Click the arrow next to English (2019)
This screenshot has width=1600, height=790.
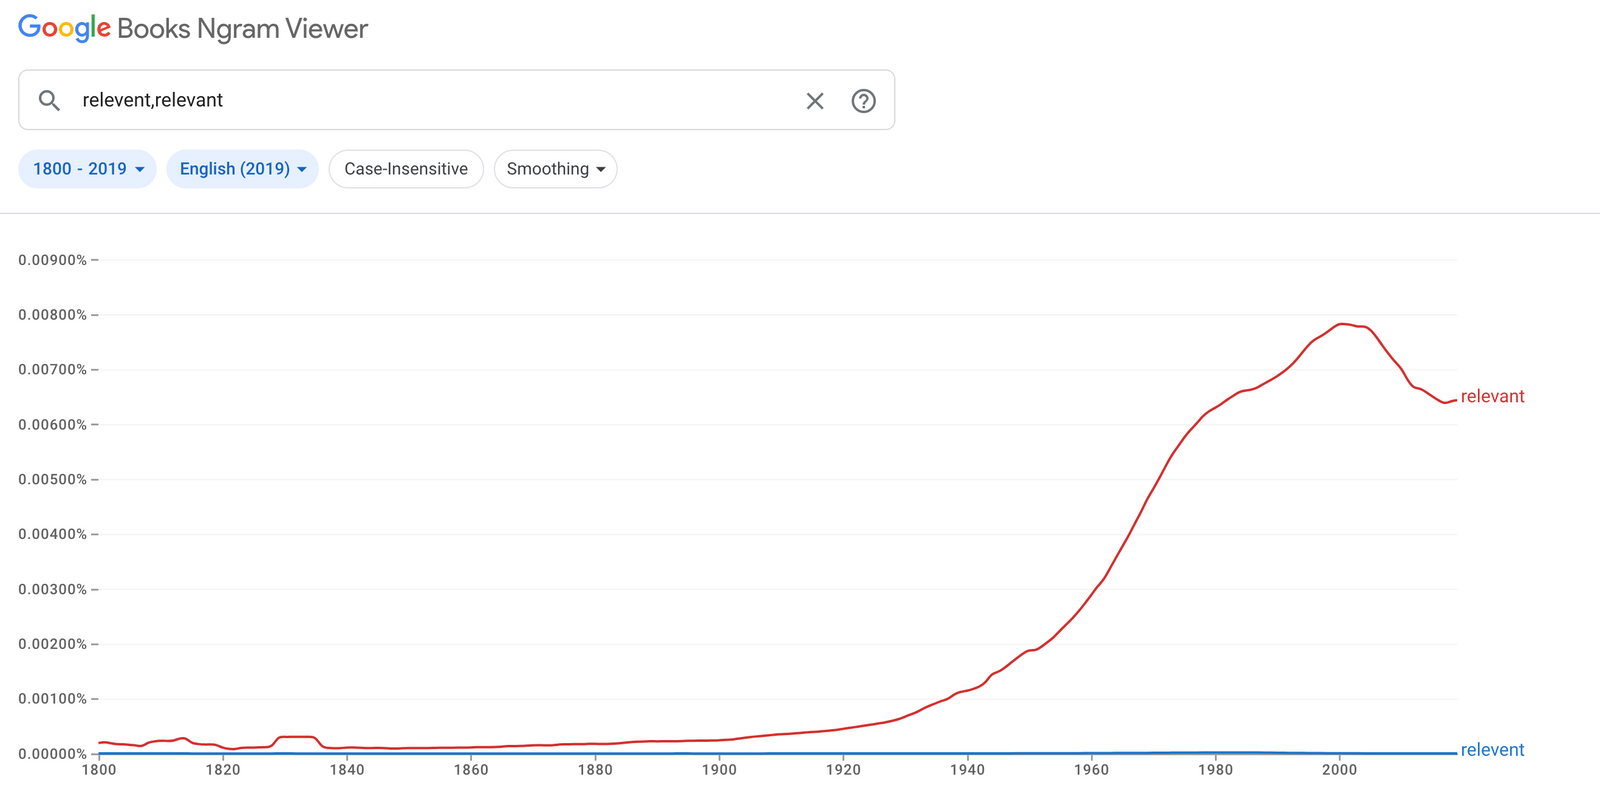[302, 170]
